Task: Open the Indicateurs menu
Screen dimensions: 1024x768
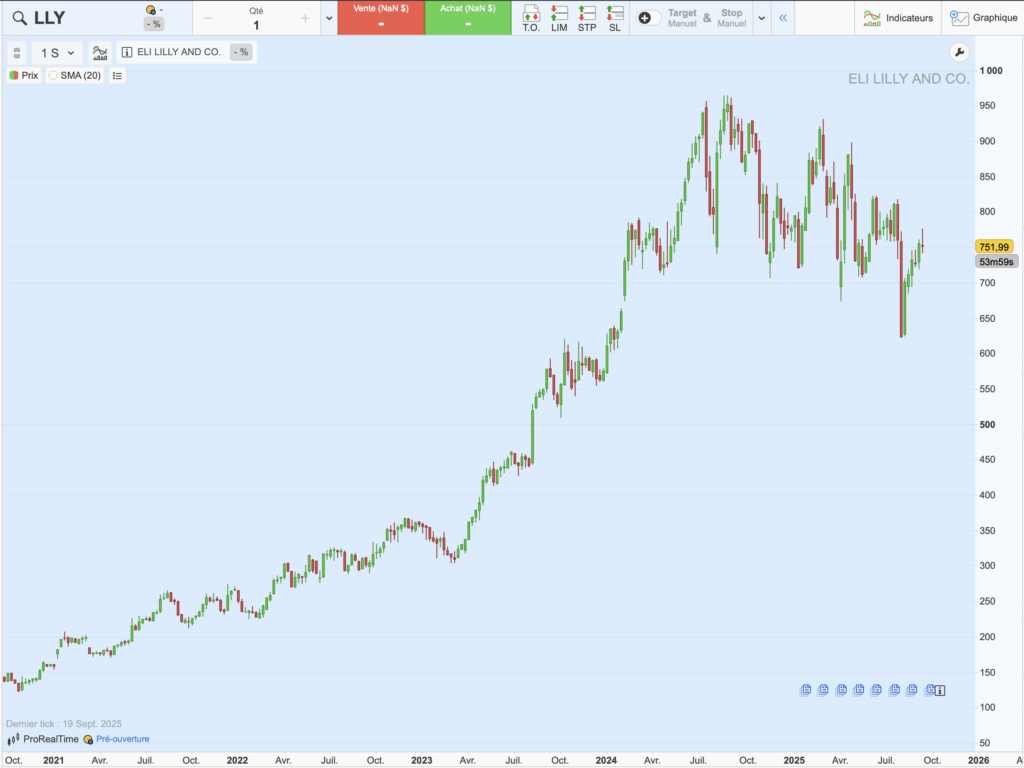Action: click(x=901, y=17)
